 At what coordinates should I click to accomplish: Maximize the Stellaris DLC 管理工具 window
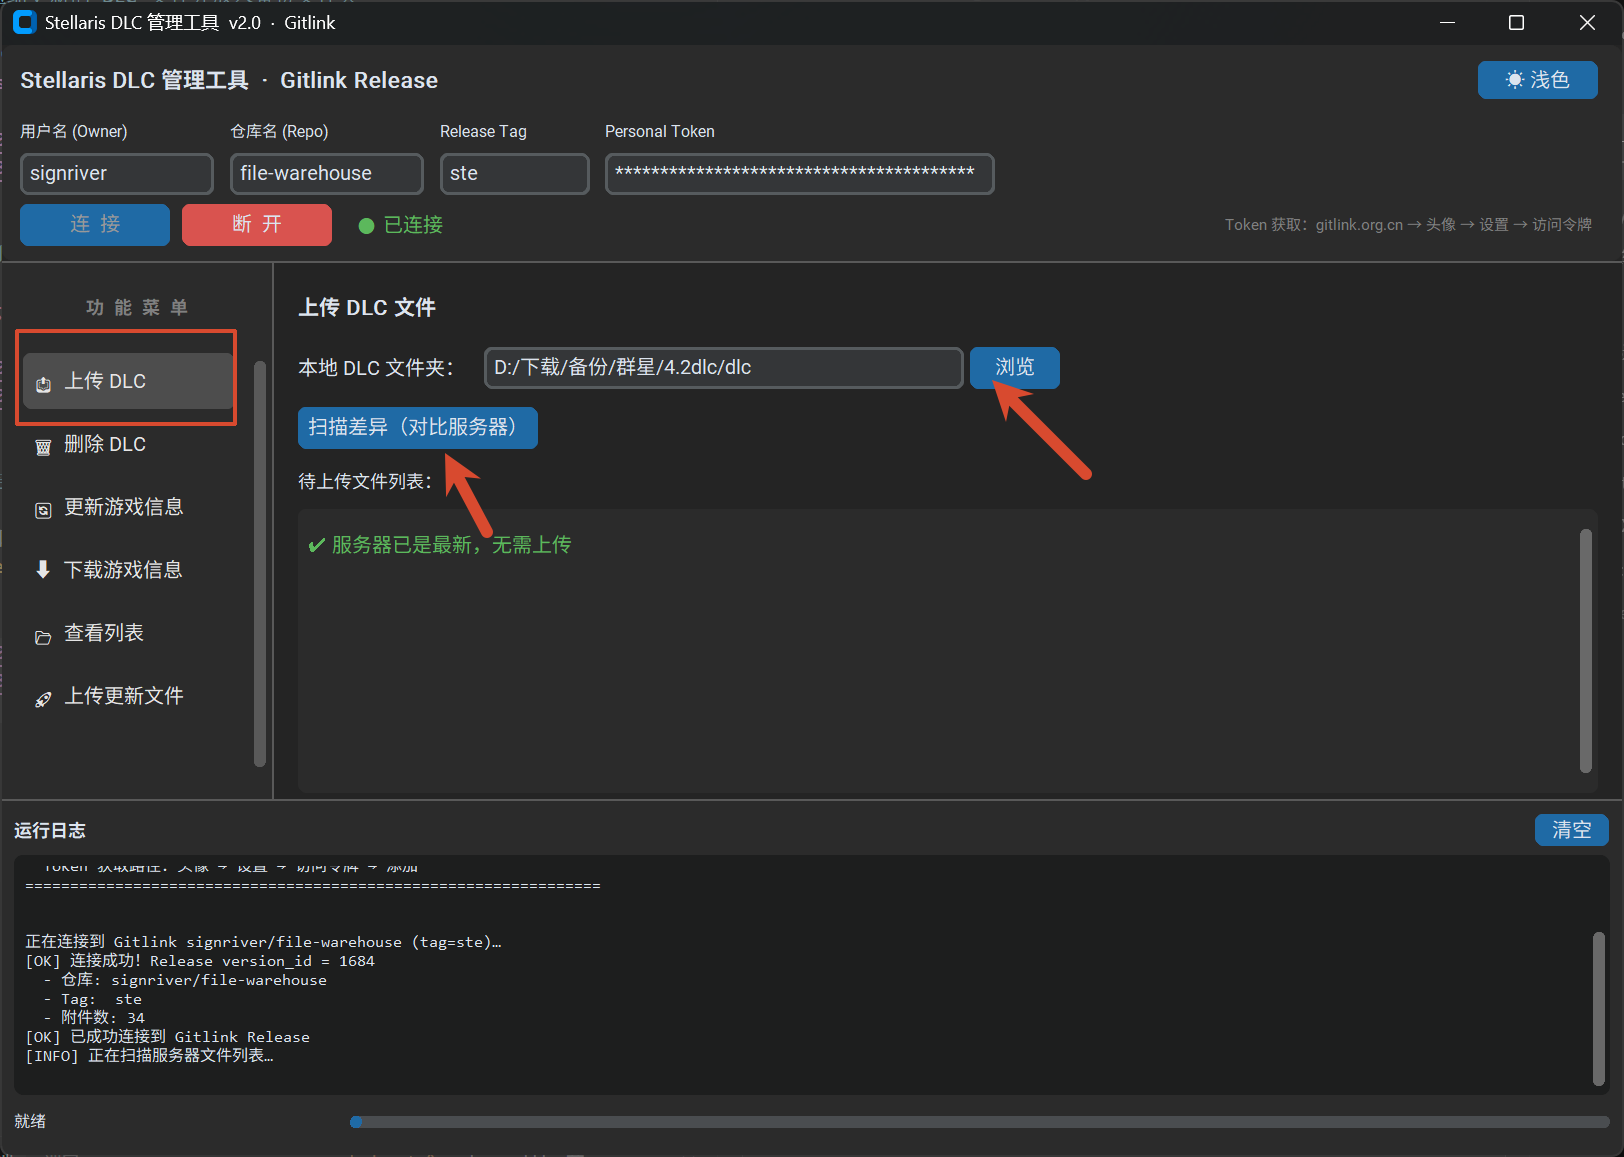[1516, 22]
